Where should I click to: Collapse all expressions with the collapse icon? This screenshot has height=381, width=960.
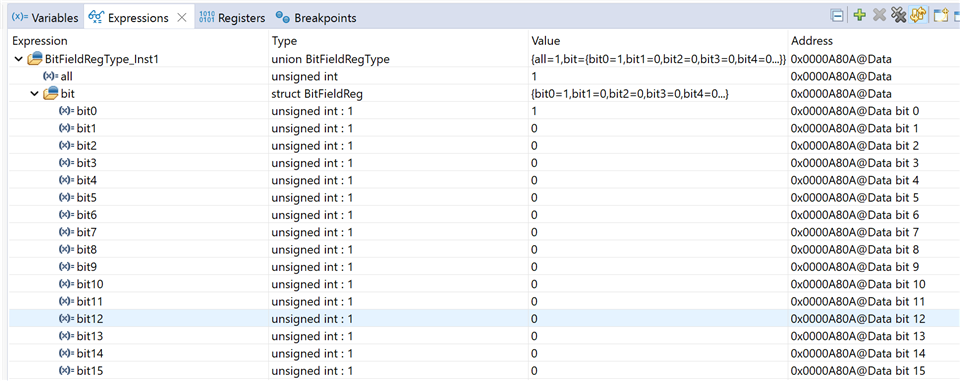coord(837,17)
